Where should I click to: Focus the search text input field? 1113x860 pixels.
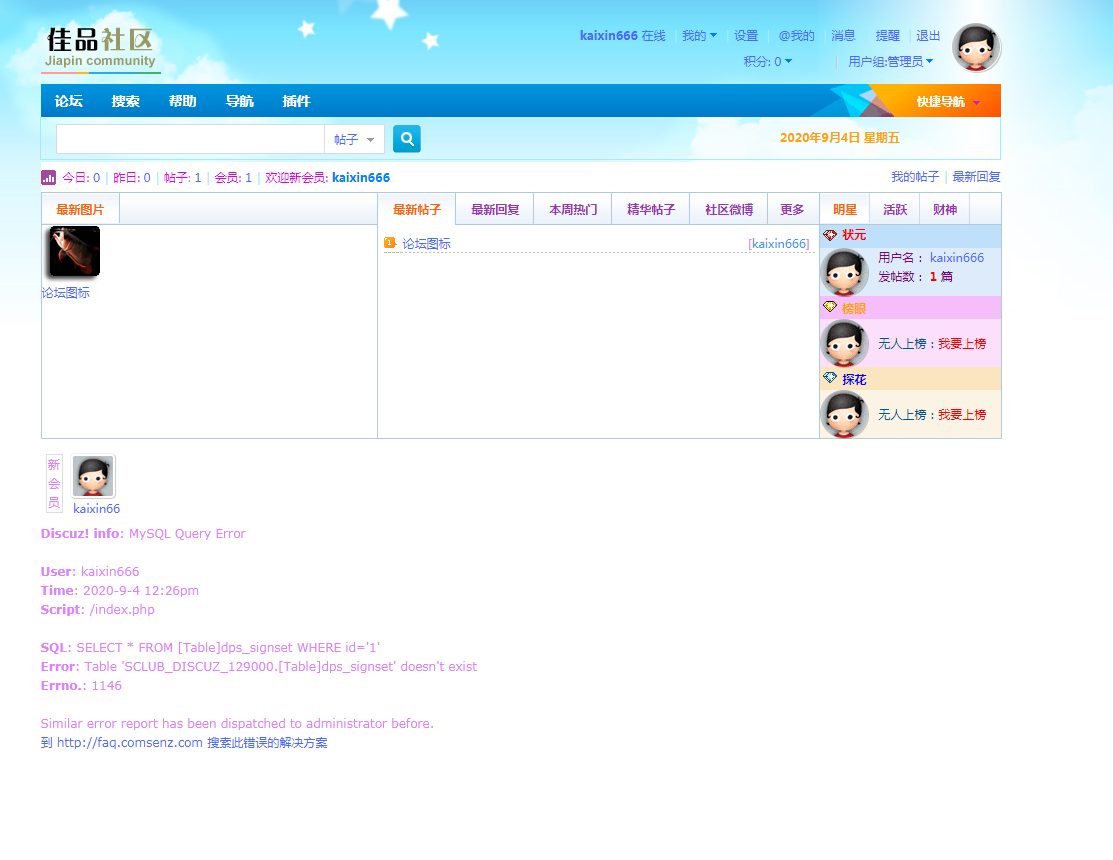[190, 139]
